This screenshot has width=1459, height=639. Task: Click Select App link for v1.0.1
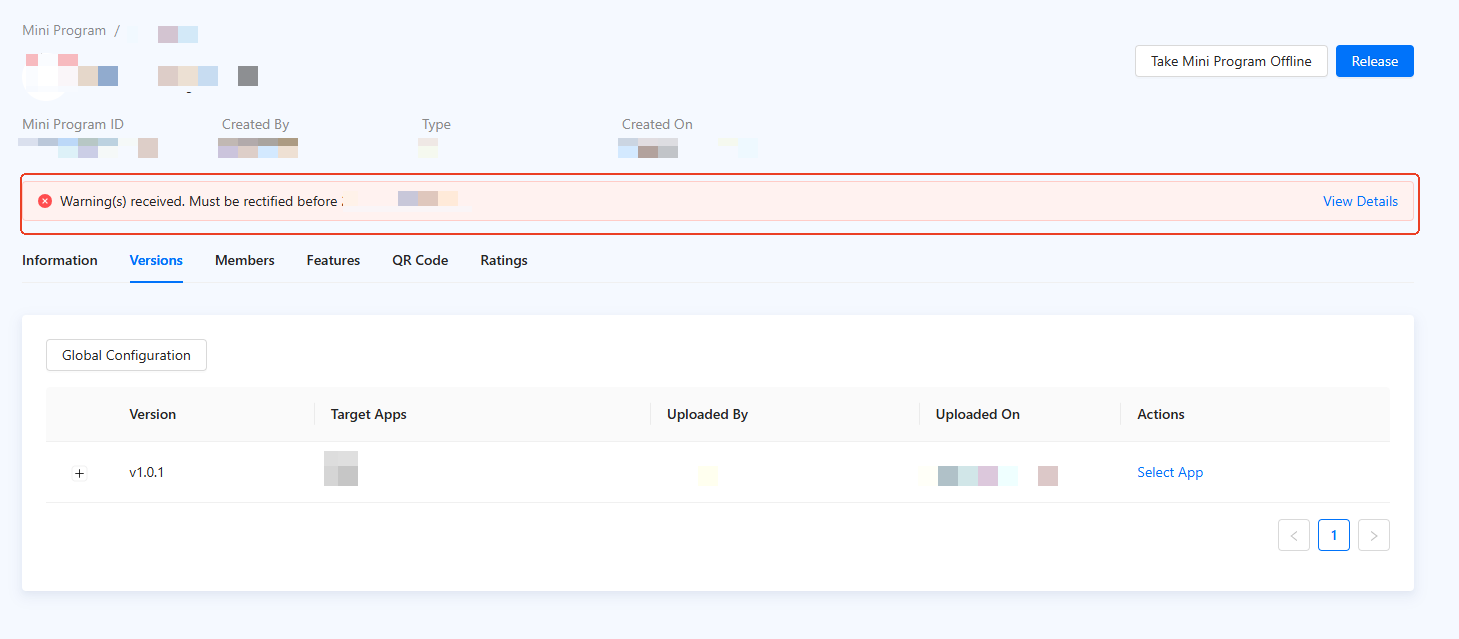(1169, 472)
